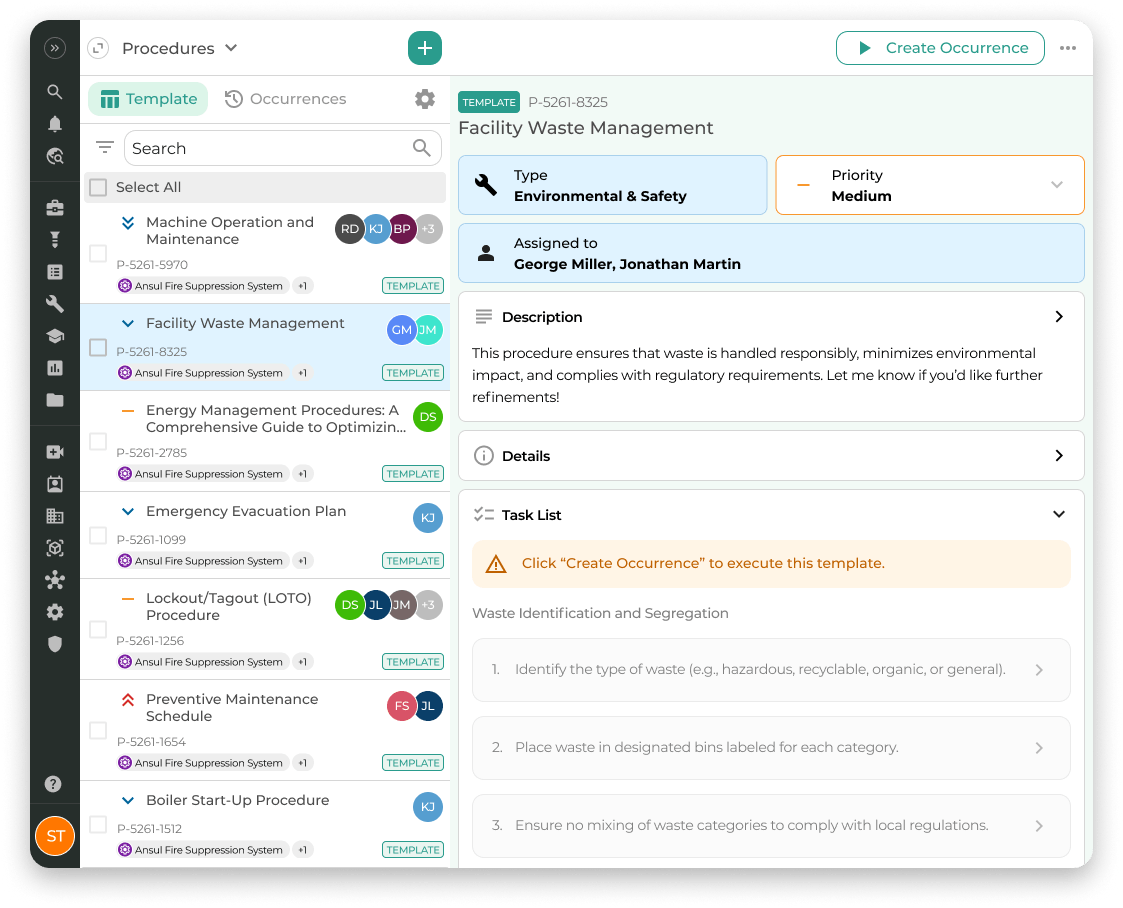Open the medical camera sidebar icon
This screenshot has height=908, width=1123.
[54, 452]
